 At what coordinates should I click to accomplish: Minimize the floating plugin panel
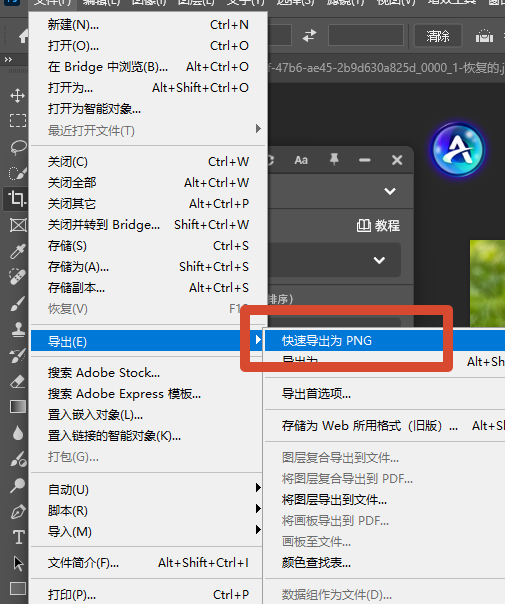tap(364, 160)
